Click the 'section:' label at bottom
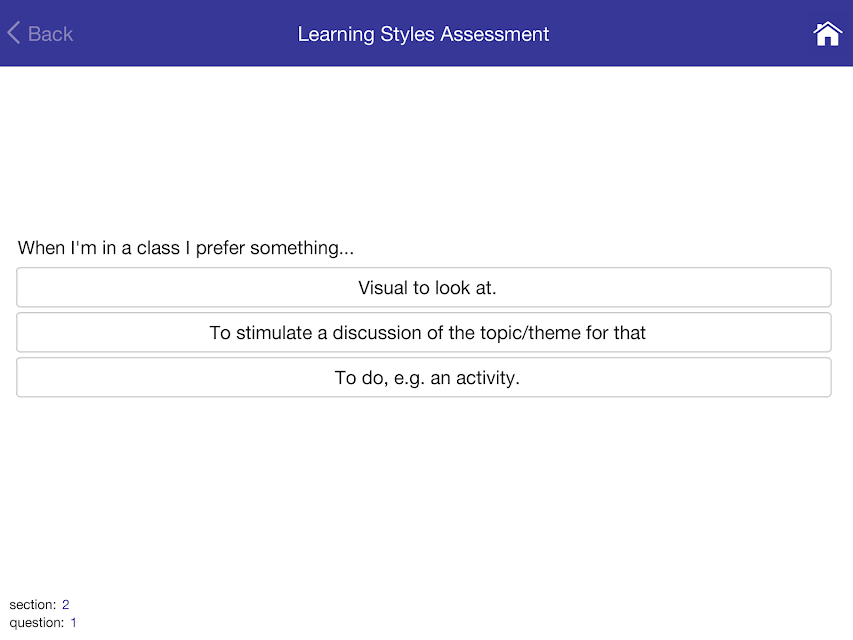The height and width of the screenshot is (640, 853). tap(33, 605)
